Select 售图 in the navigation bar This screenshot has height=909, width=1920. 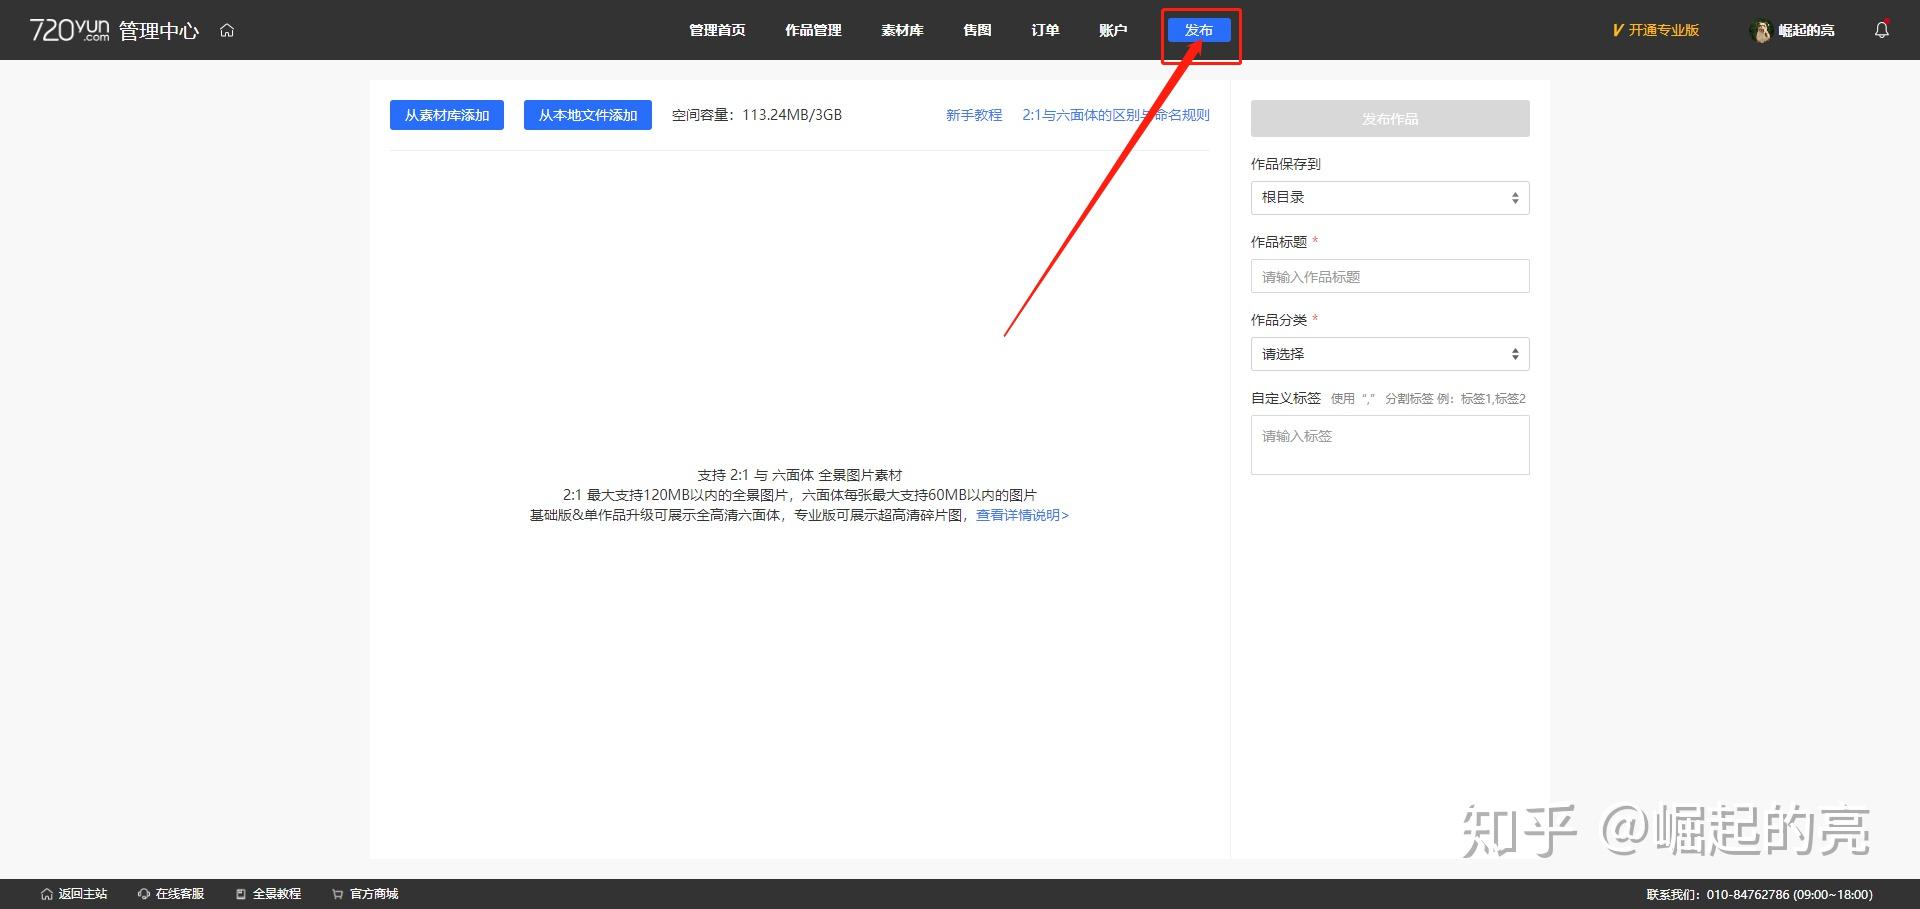(x=977, y=30)
